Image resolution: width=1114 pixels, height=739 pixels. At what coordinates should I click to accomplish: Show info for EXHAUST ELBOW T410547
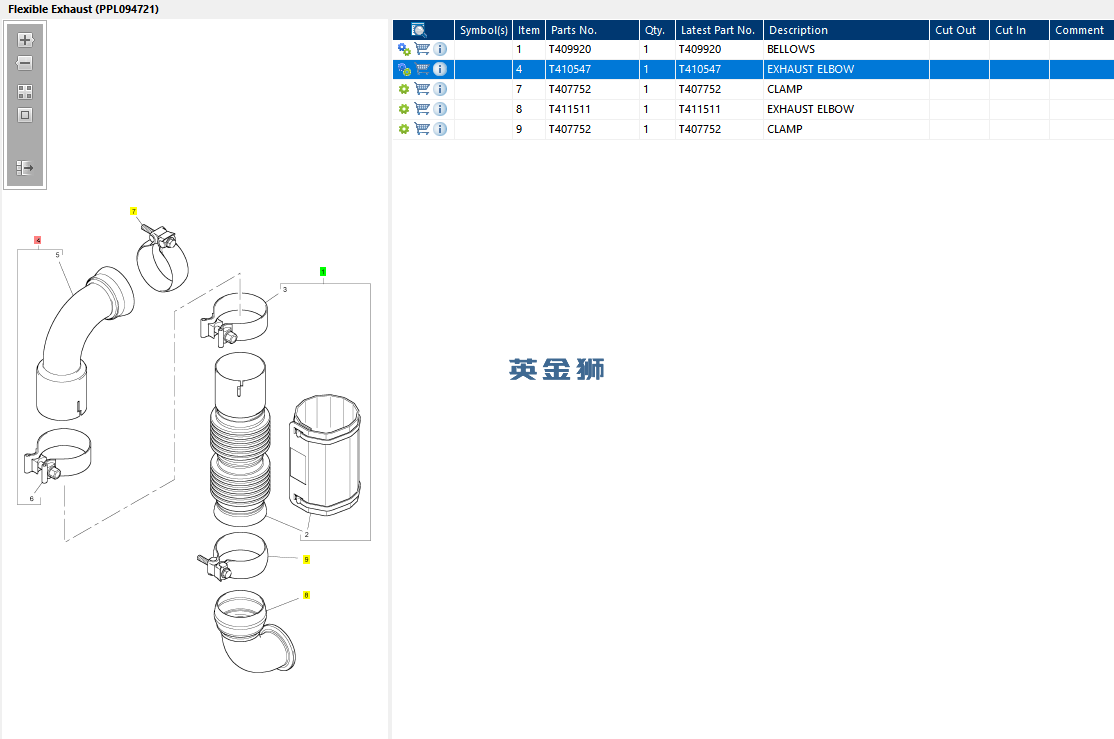tap(440, 69)
